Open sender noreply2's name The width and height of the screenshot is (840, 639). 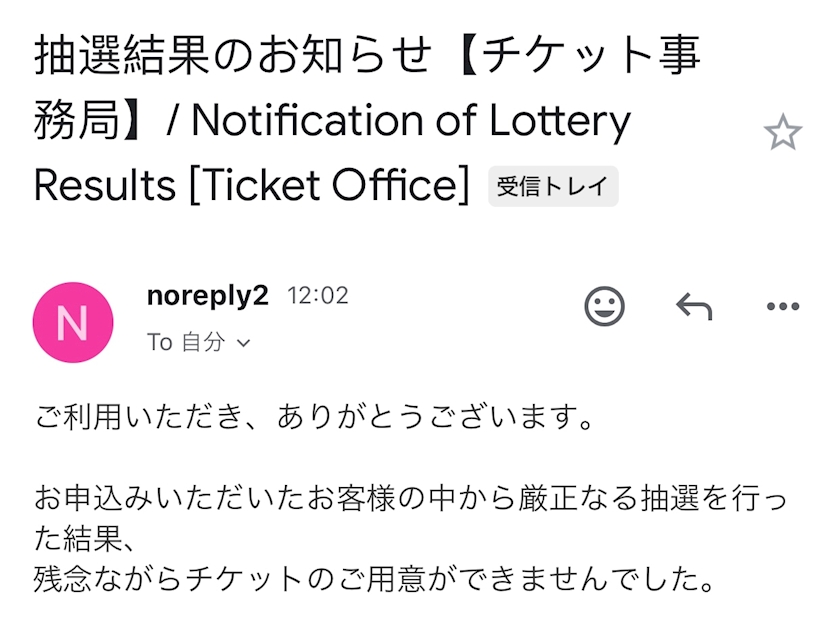coord(207,296)
